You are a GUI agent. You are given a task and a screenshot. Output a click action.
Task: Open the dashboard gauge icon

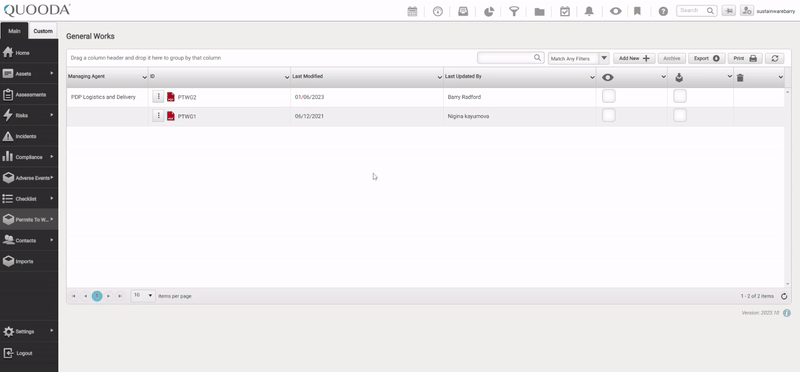tap(438, 11)
